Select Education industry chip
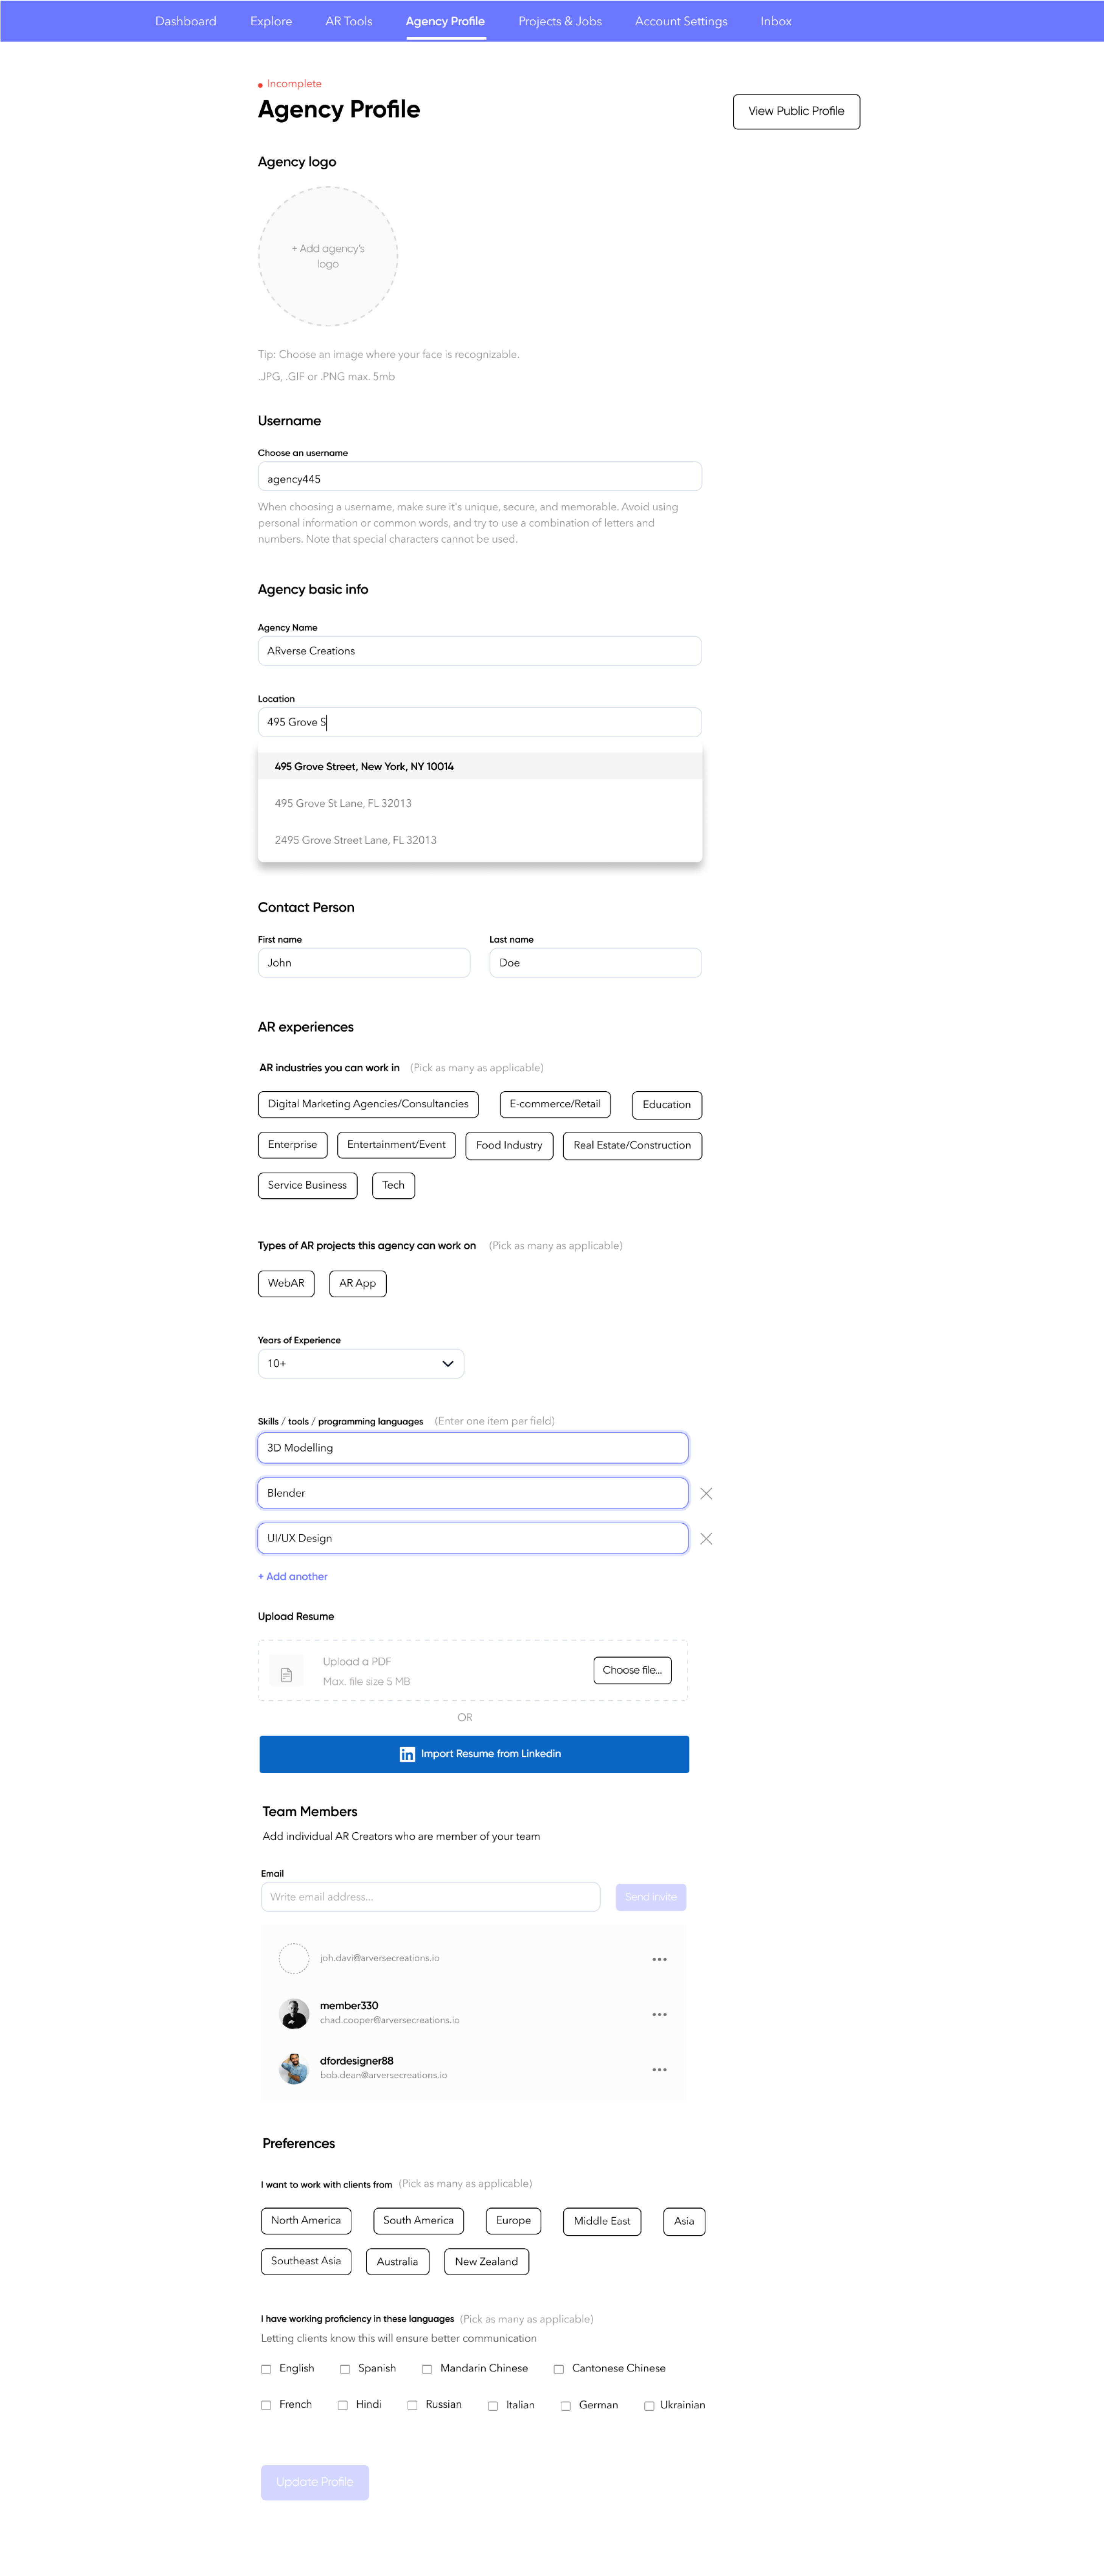This screenshot has height=2576, width=1104. (667, 1105)
